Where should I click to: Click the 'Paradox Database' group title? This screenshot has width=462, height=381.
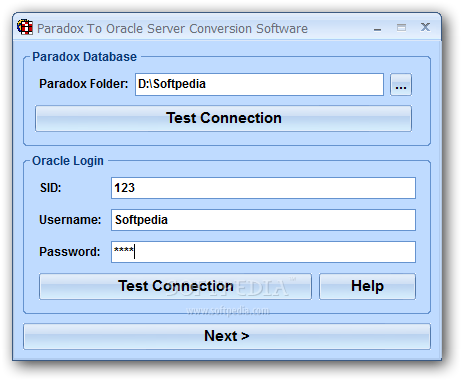click(x=85, y=57)
